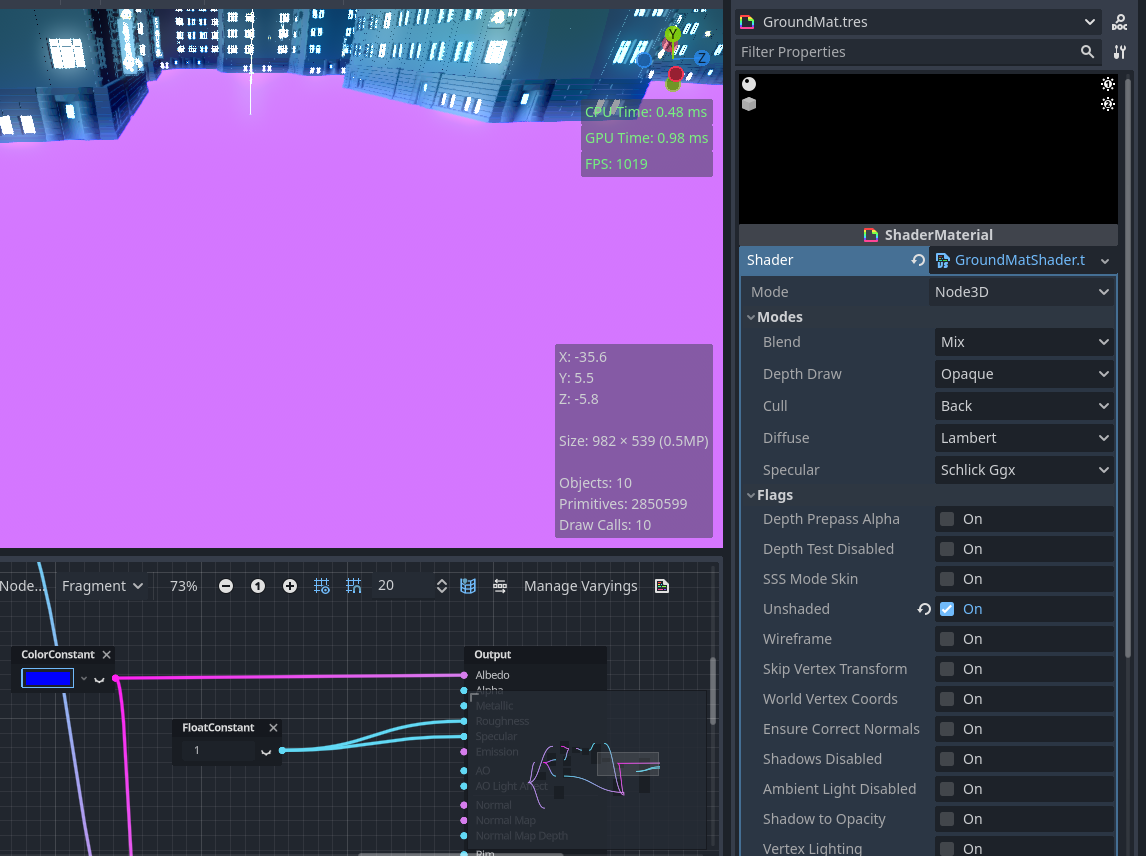Open the Cull dropdown set to Back

click(x=1023, y=405)
